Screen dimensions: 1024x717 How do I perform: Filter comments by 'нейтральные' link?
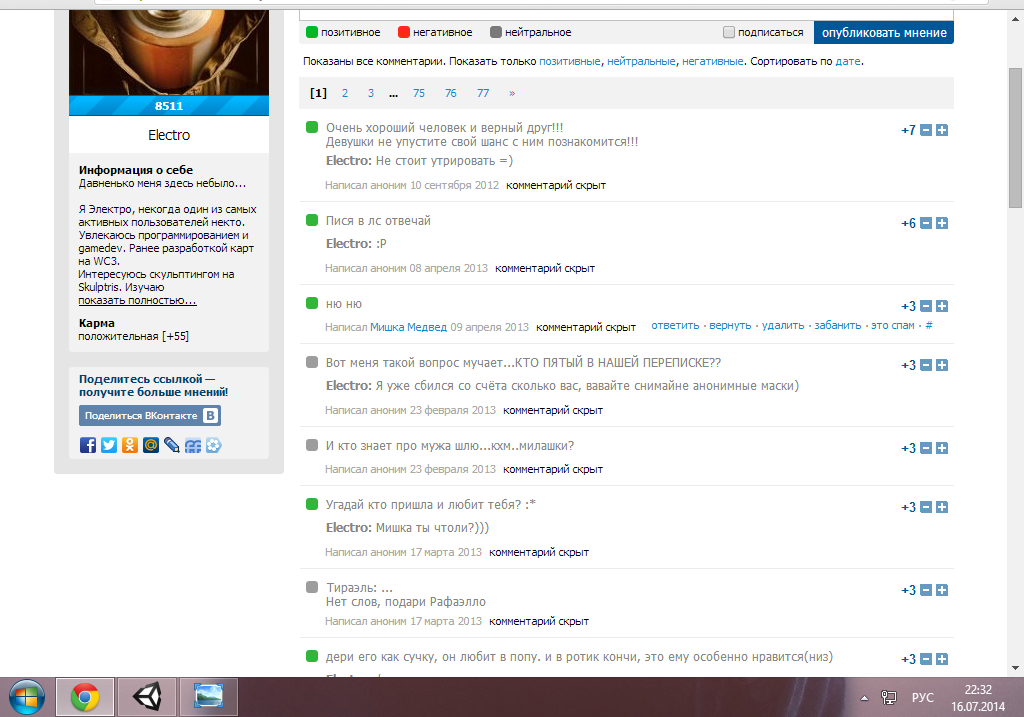pyautogui.click(x=641, y=61)
